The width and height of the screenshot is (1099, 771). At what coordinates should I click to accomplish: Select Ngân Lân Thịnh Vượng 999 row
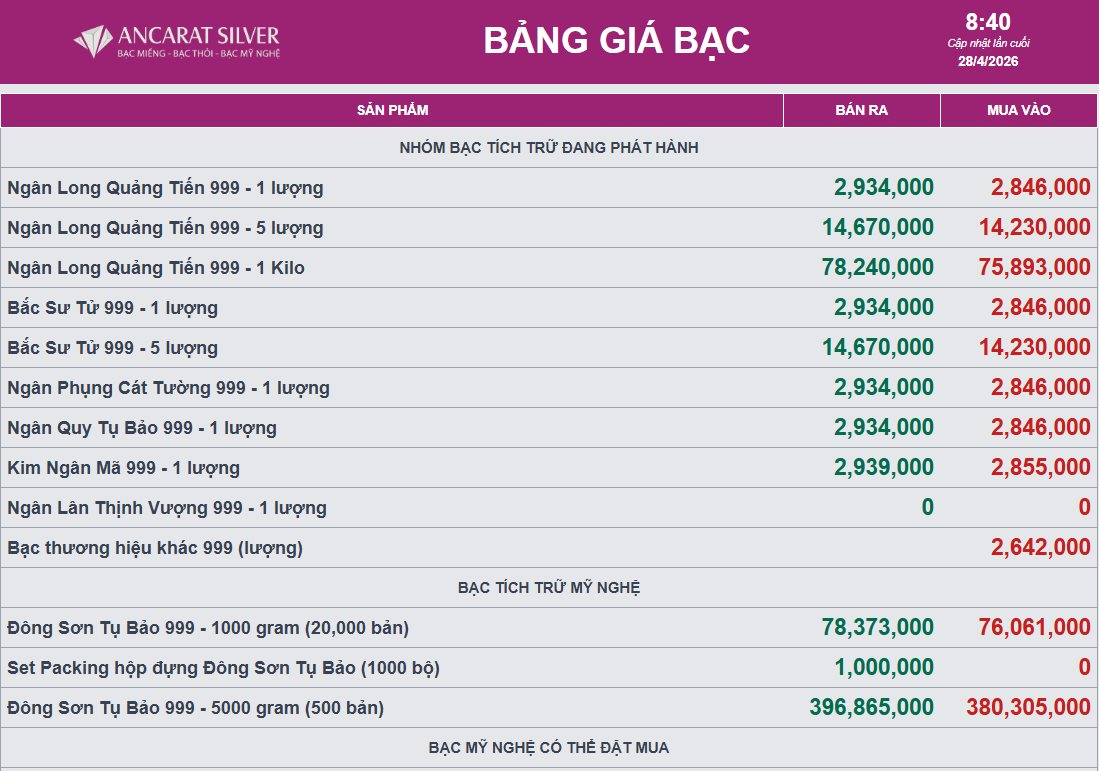click(166, 508)
